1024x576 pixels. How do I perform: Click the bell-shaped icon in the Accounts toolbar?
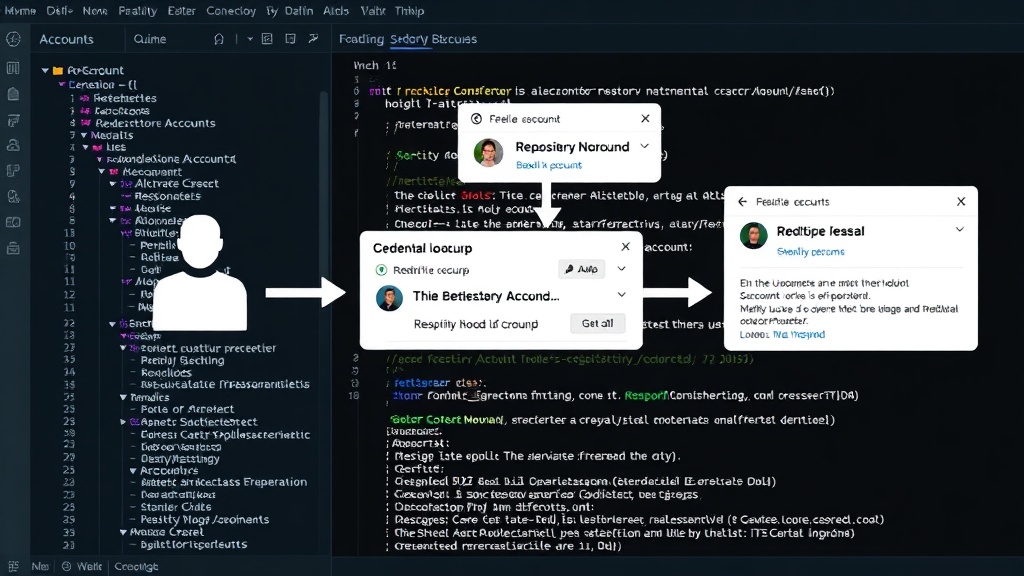[219, 39]
